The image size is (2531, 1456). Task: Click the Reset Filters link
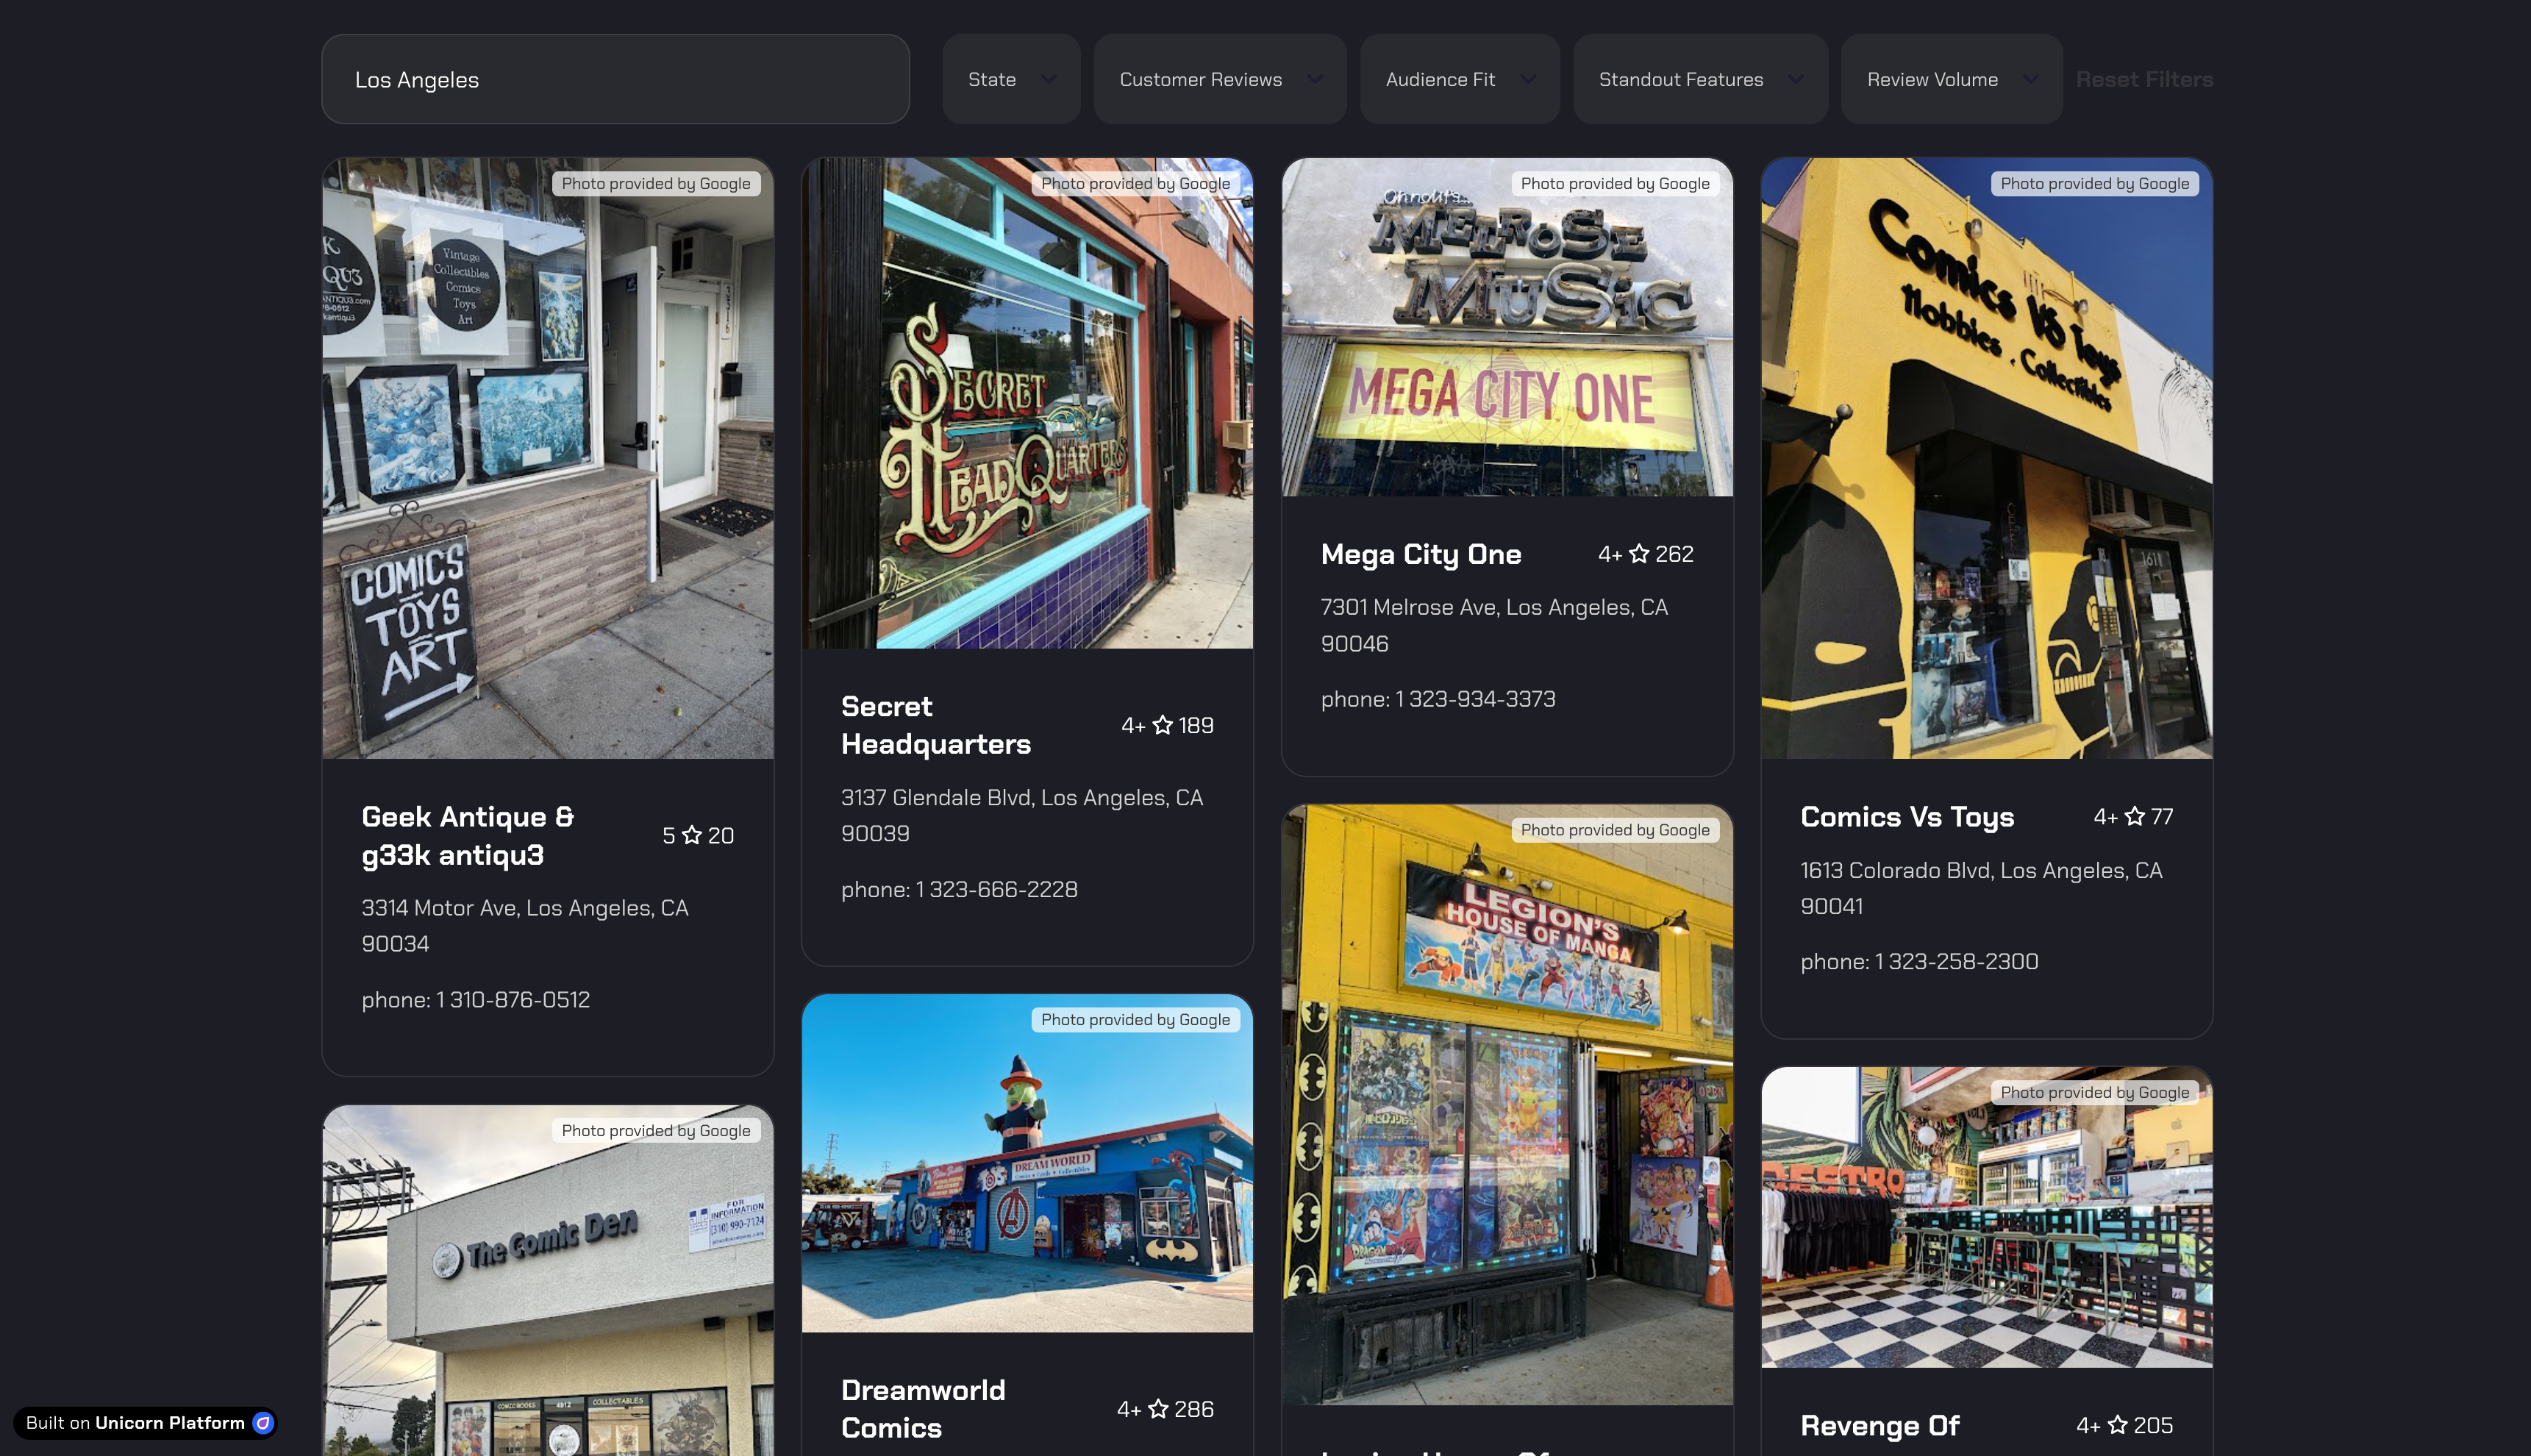(2144, 79)
